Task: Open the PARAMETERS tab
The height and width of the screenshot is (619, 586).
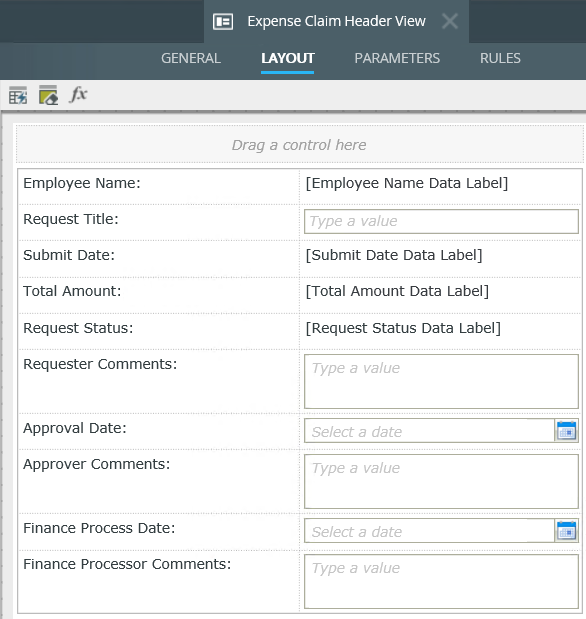Action: pyautogui.click(x=397, y=58)
